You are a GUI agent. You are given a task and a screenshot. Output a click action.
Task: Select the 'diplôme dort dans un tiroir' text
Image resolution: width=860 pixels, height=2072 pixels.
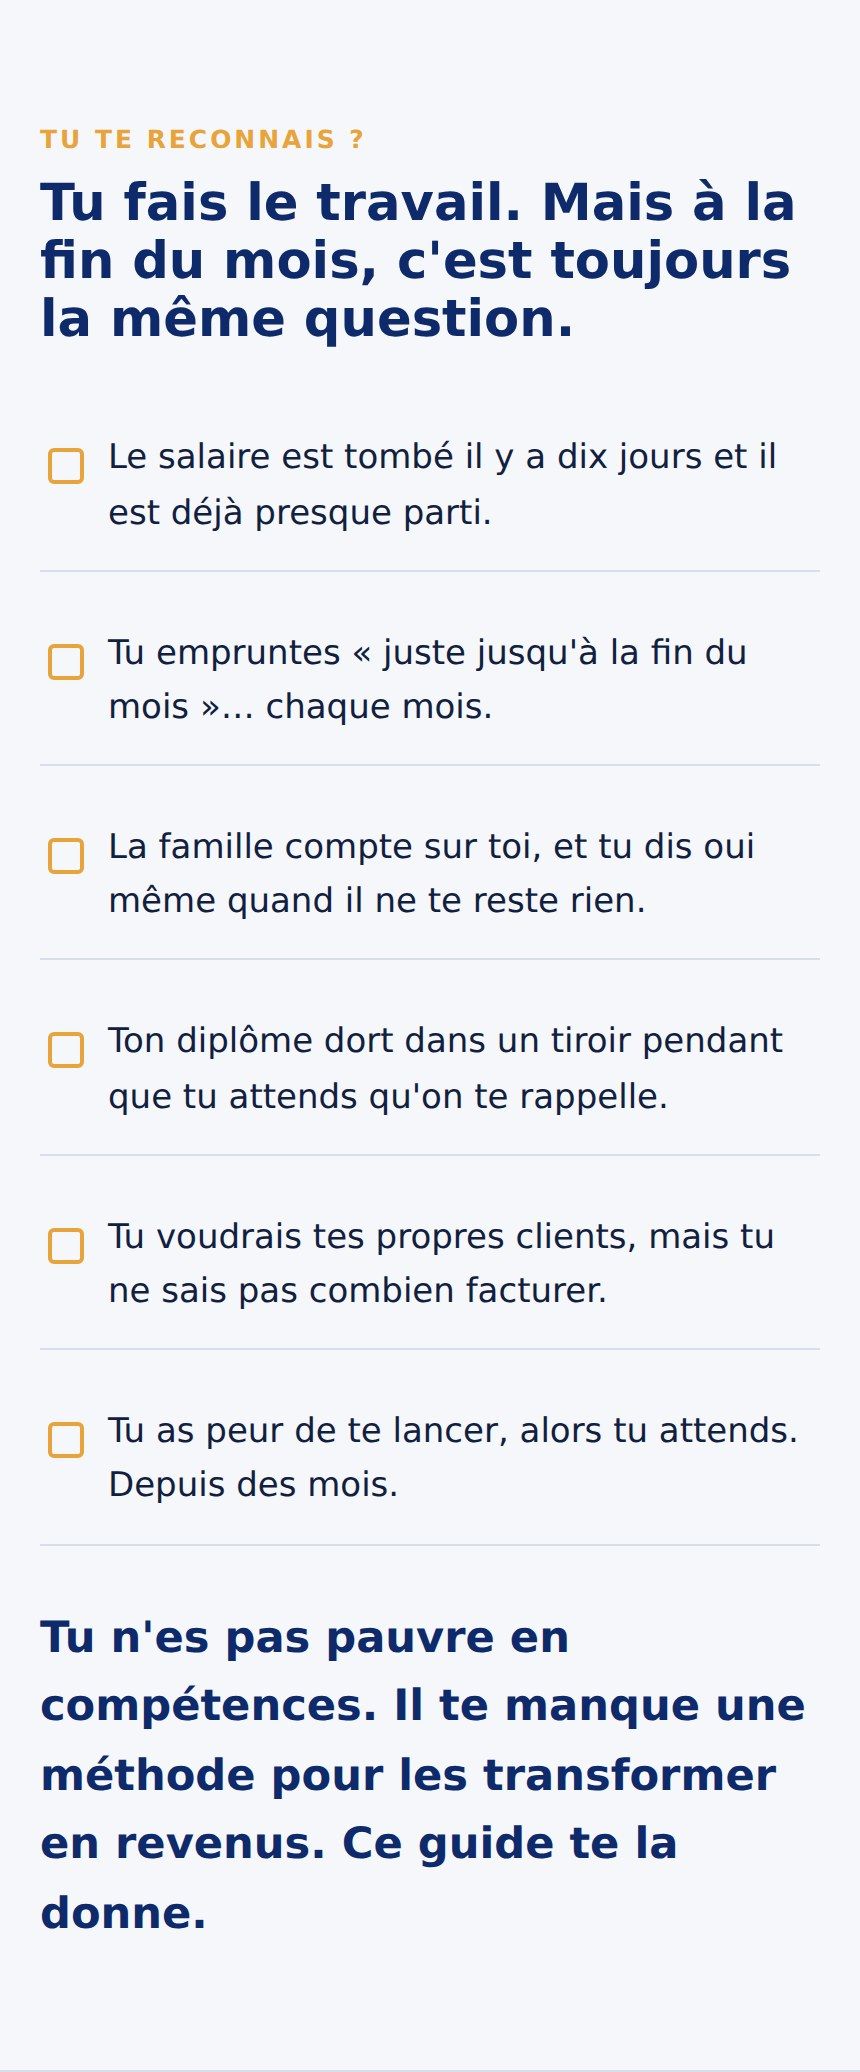click(x=445, y=1068)
